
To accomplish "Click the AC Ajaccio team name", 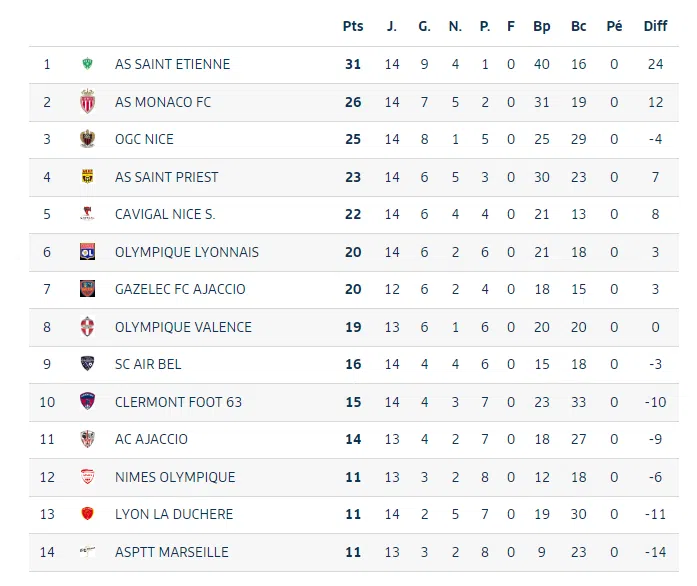I will [151, 439].
